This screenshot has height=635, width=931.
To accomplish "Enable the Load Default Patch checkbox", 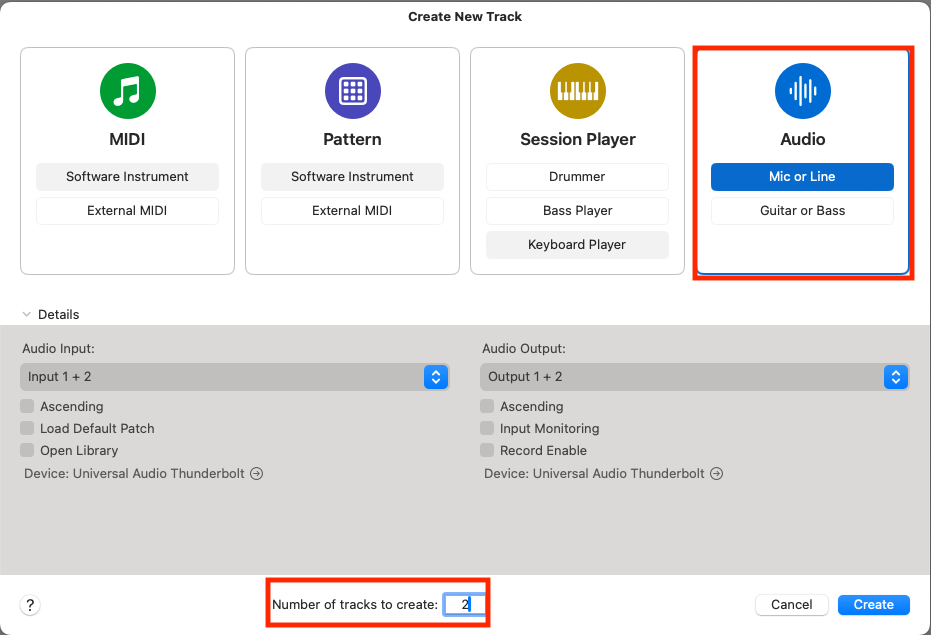I will point(27,429).
